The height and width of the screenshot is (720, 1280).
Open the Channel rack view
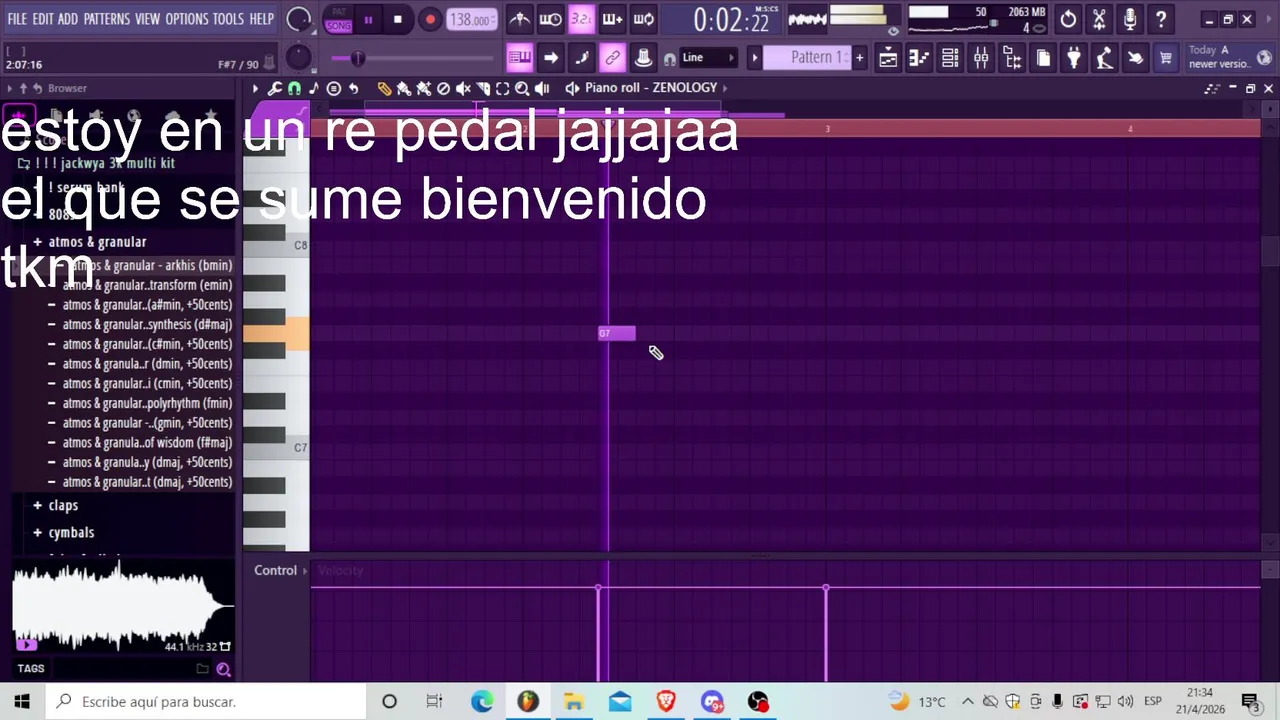coord(950,58)
